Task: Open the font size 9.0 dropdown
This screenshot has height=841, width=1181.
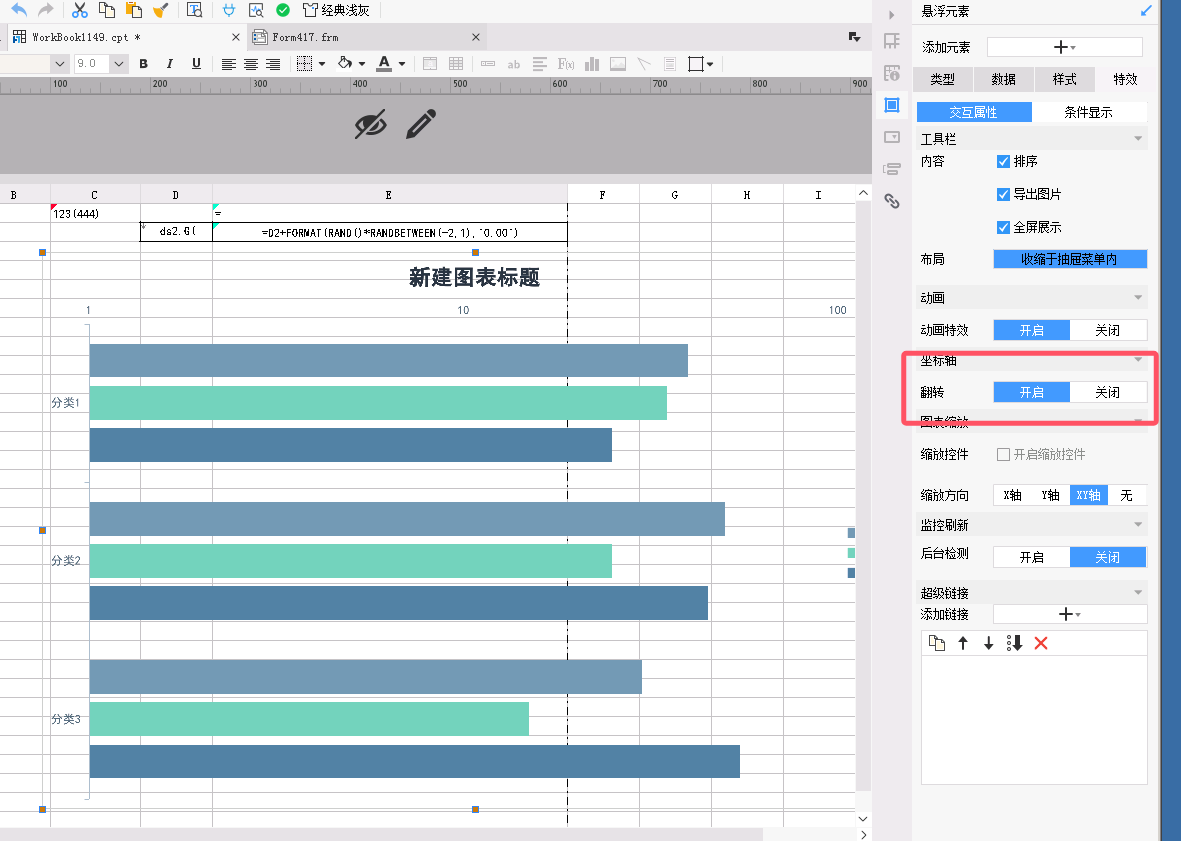Action: tap(119, 64)
